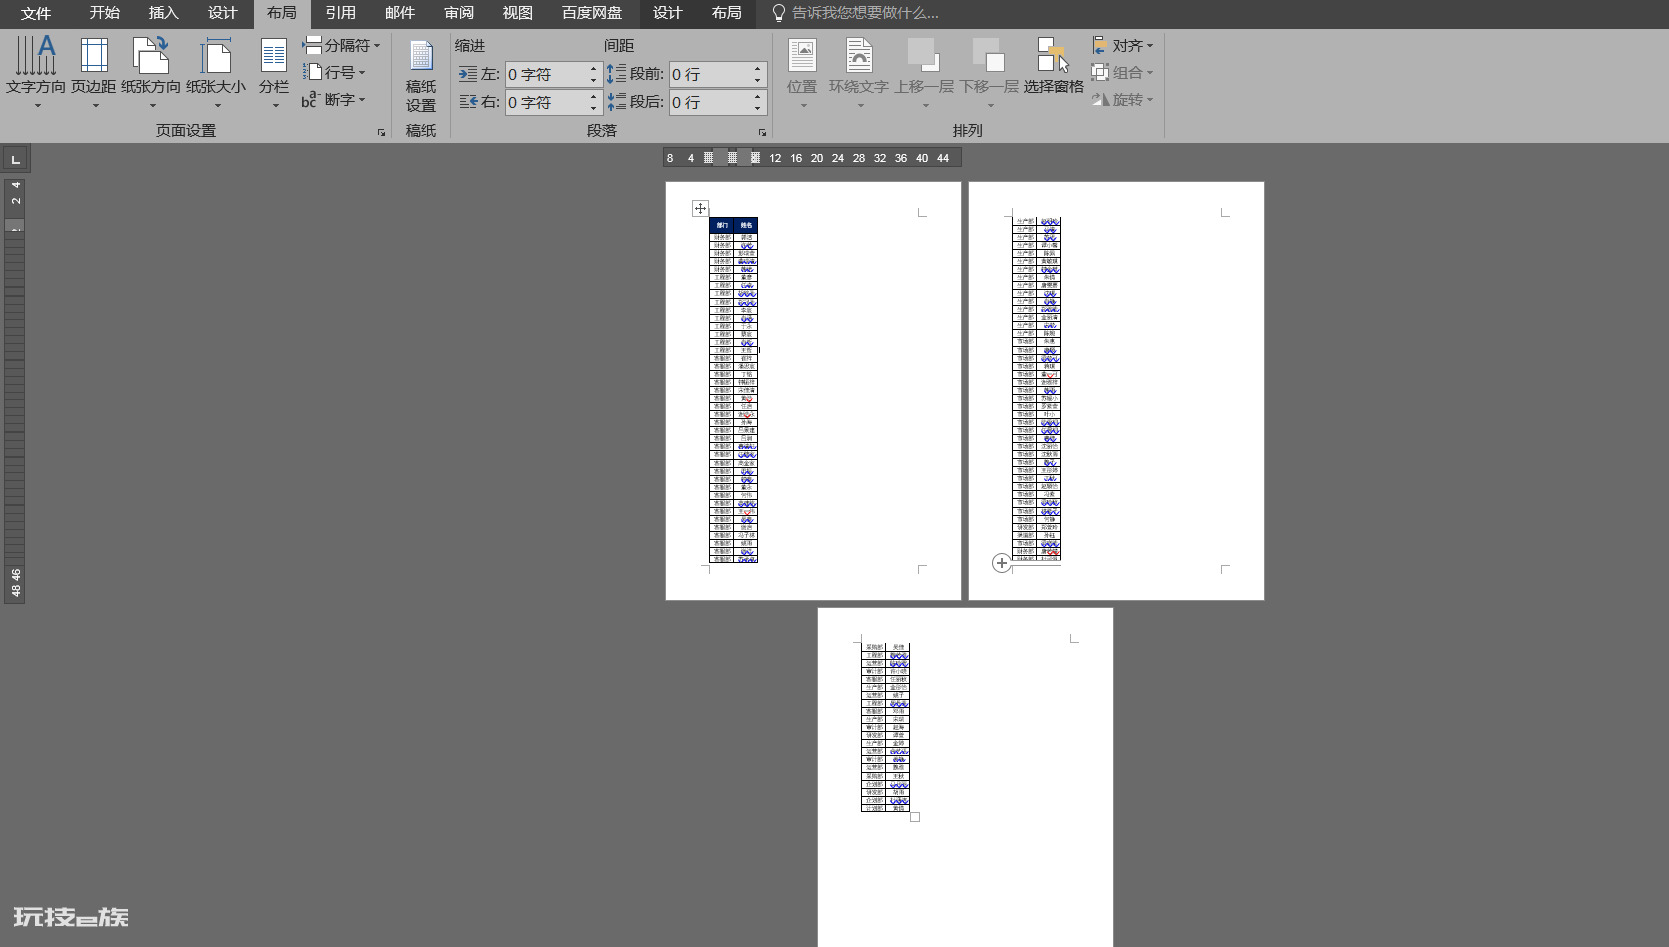Viewport: 1669px width, 947px height.
Task: Increase the 段前 spacing-before stepper
Action: tap(757, 69)
